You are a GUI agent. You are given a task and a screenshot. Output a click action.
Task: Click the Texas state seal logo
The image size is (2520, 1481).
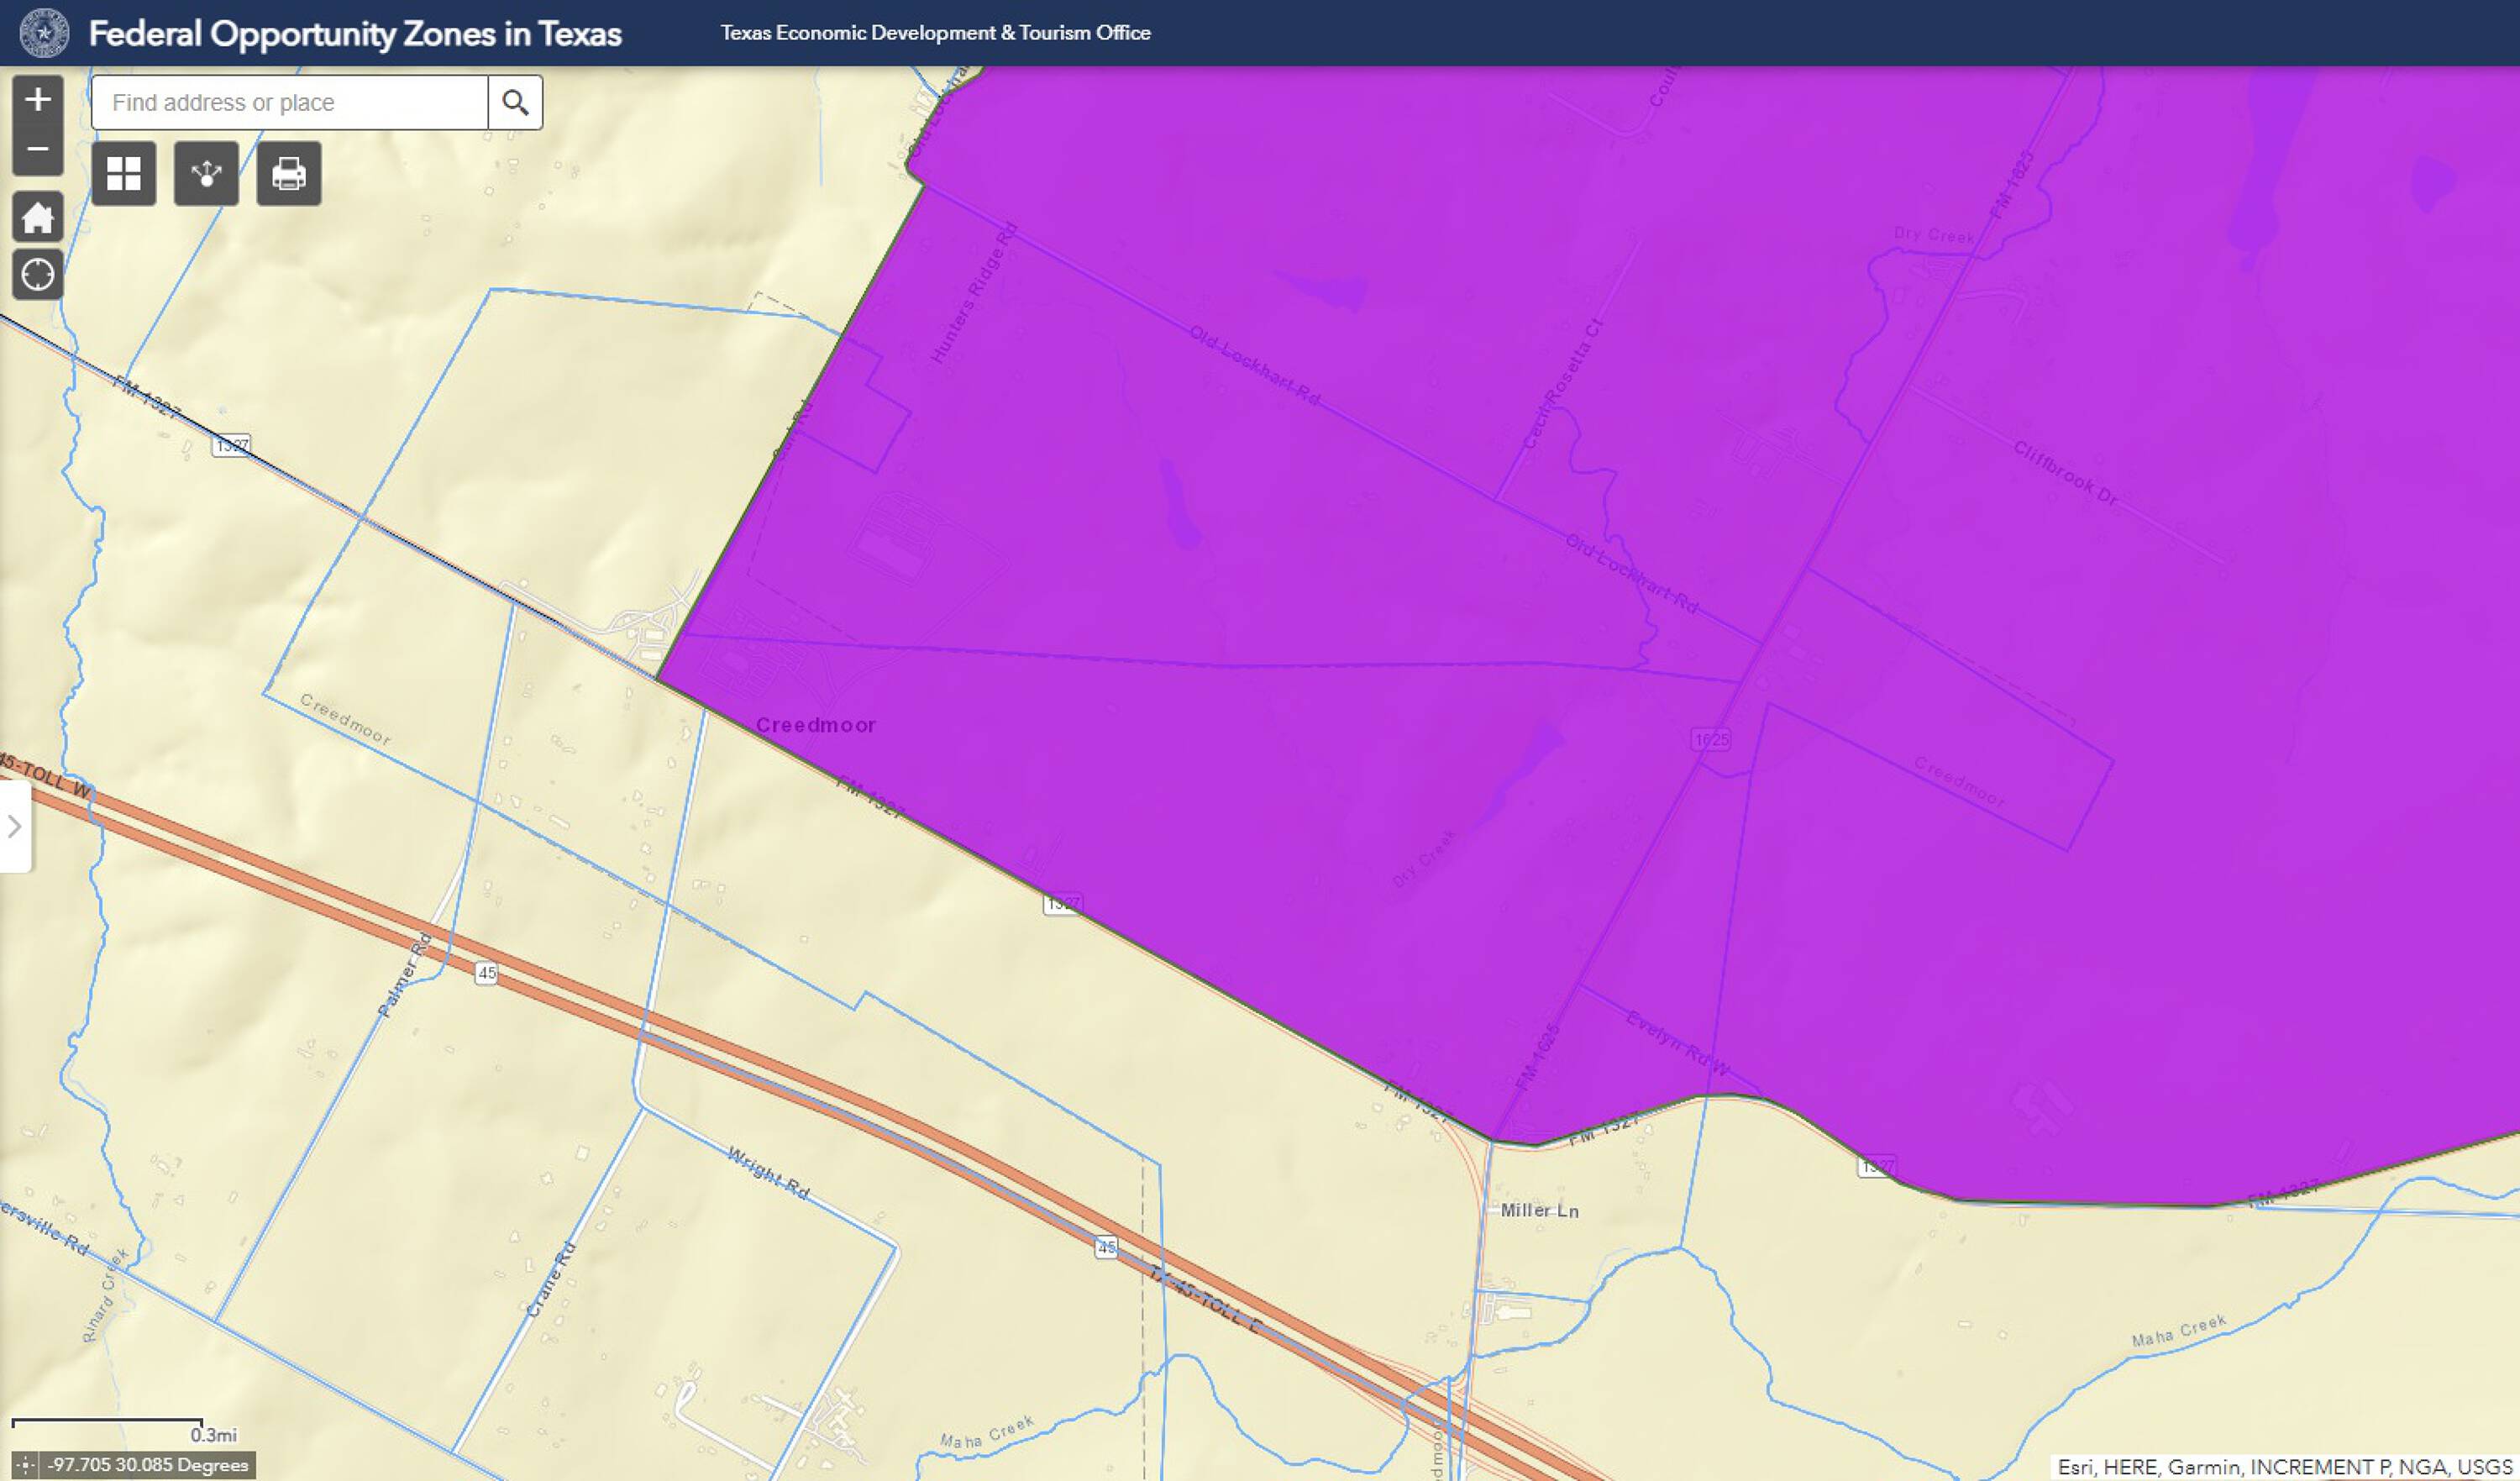[44, 33]
